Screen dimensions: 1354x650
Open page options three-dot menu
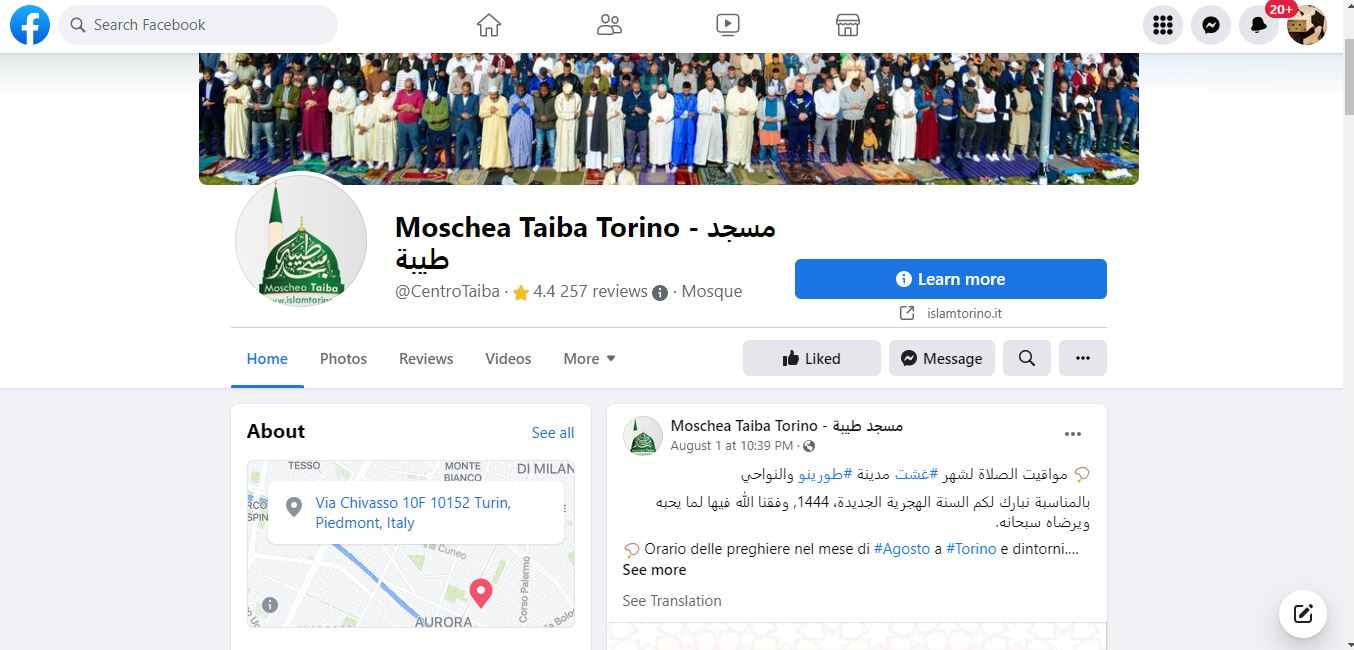1083,358
